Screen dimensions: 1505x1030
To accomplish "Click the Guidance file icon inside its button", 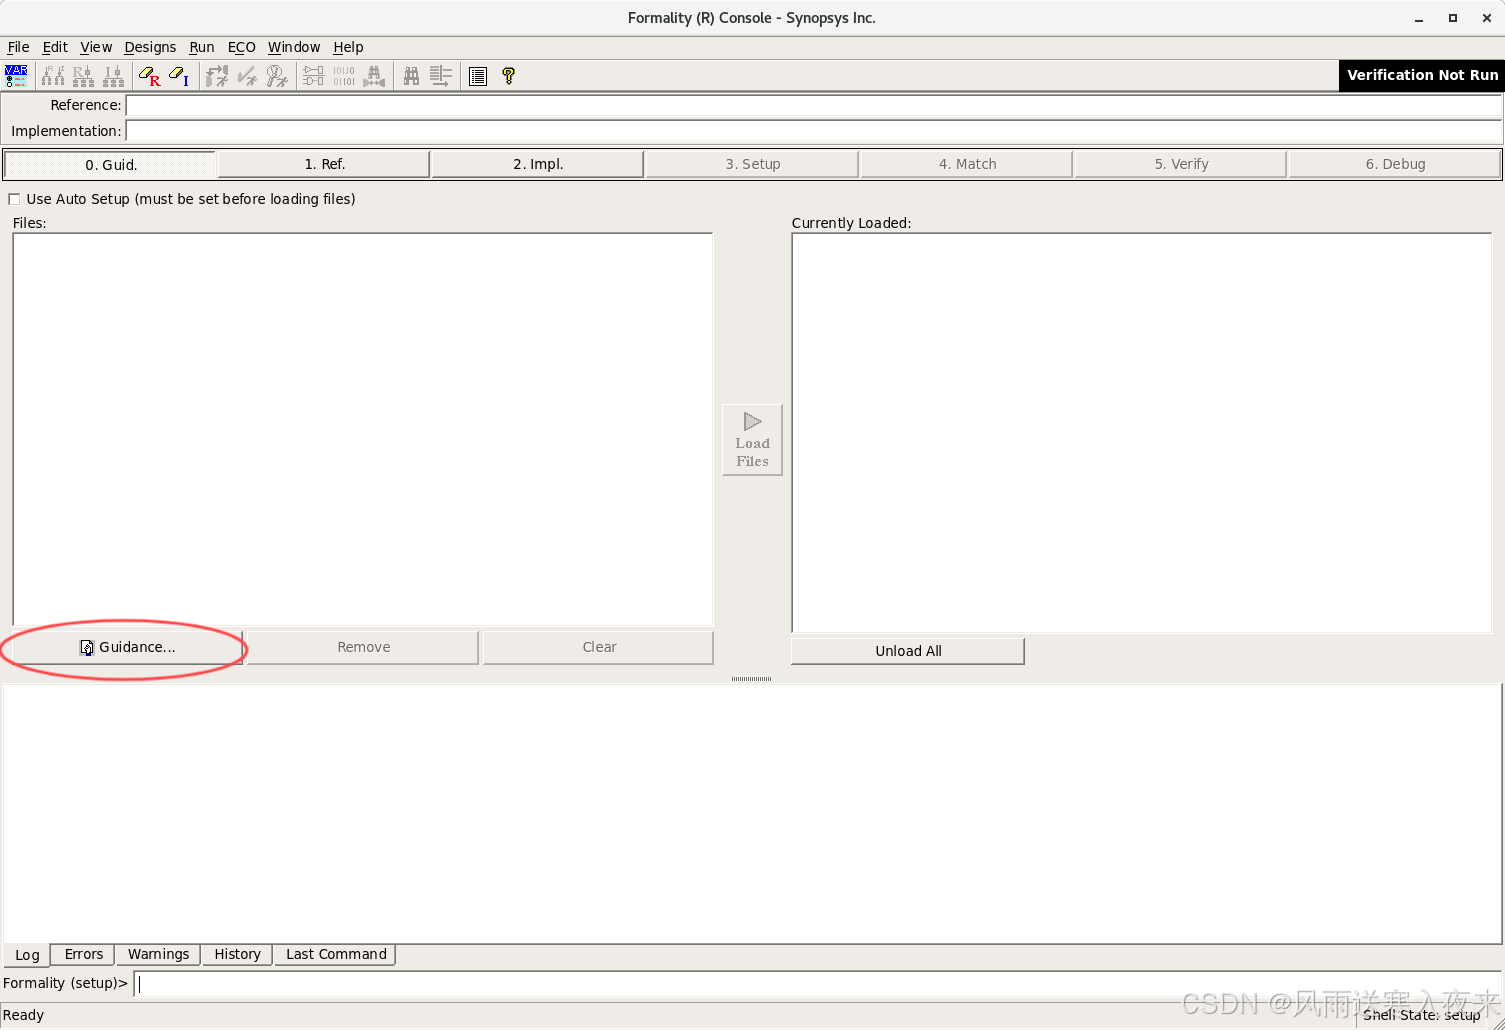I will click(x=85, y=646).
